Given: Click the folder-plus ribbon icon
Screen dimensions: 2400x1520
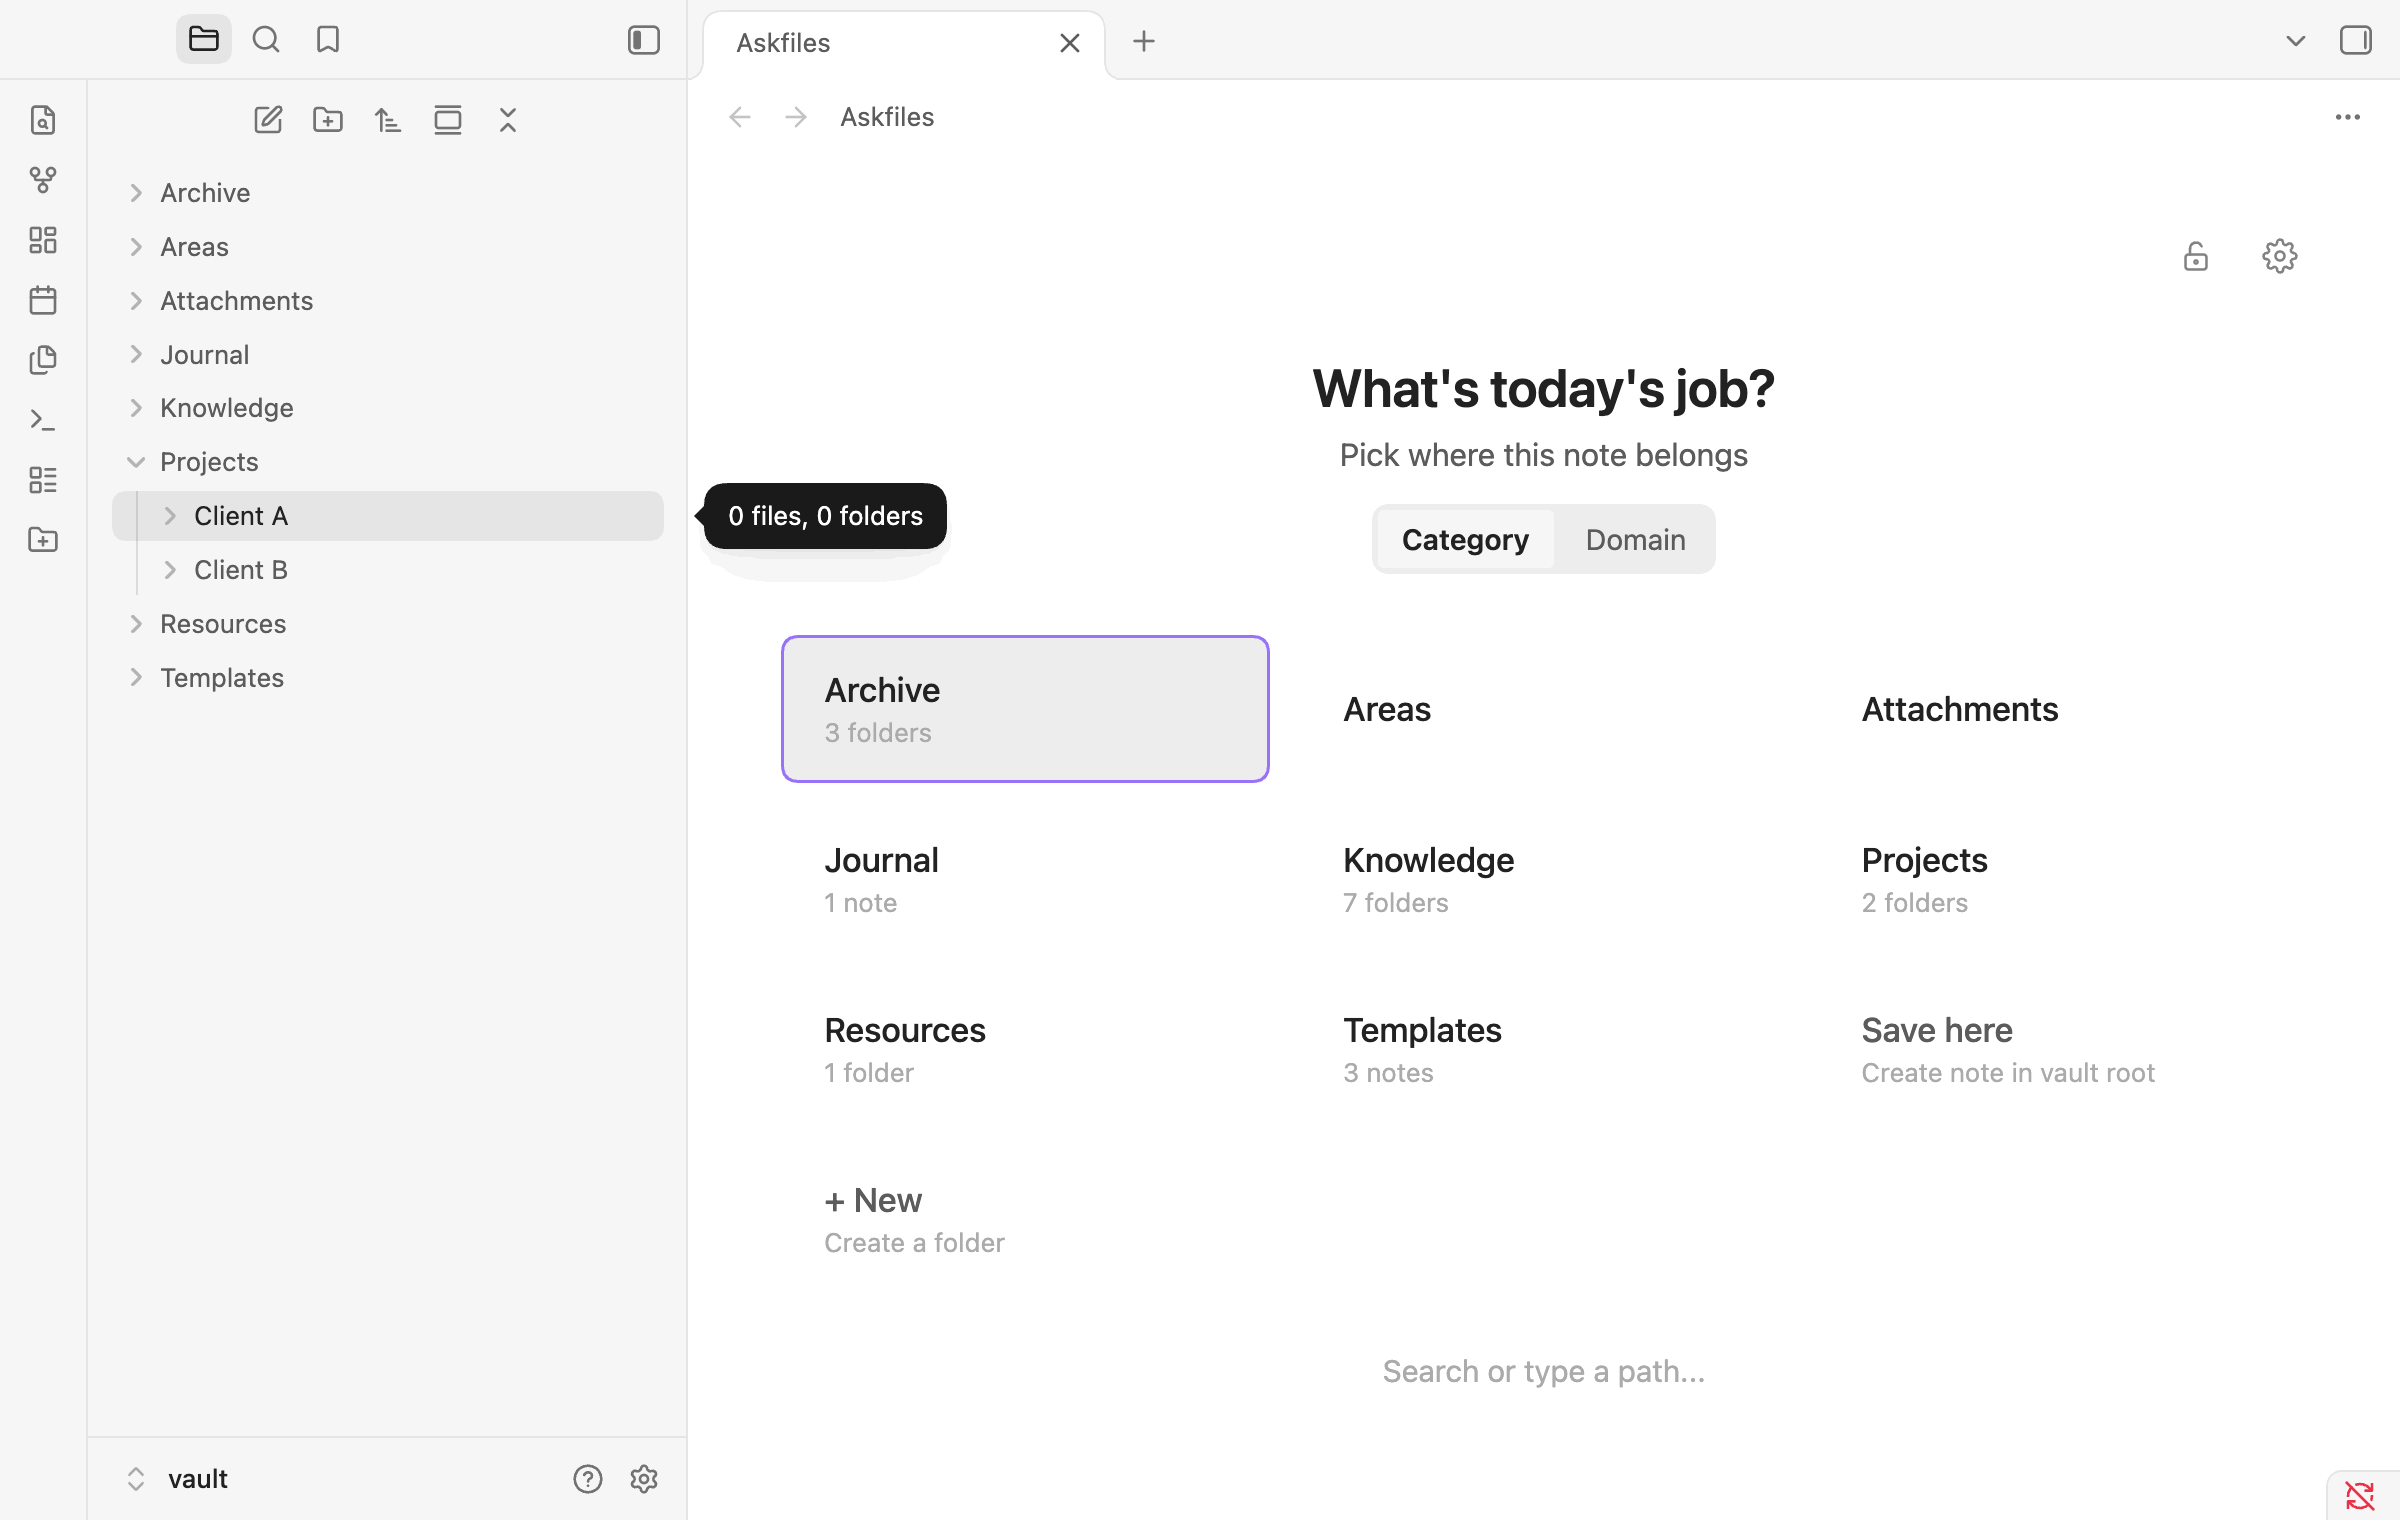Looking at the screenshot, I should click(x=43, y=540).
